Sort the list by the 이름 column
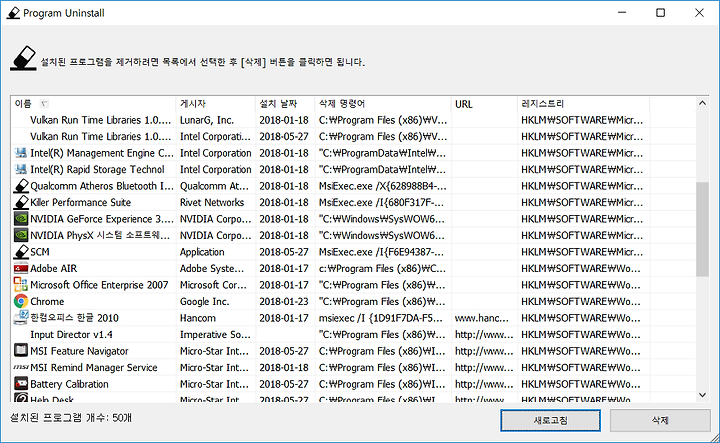 point(93,104)
